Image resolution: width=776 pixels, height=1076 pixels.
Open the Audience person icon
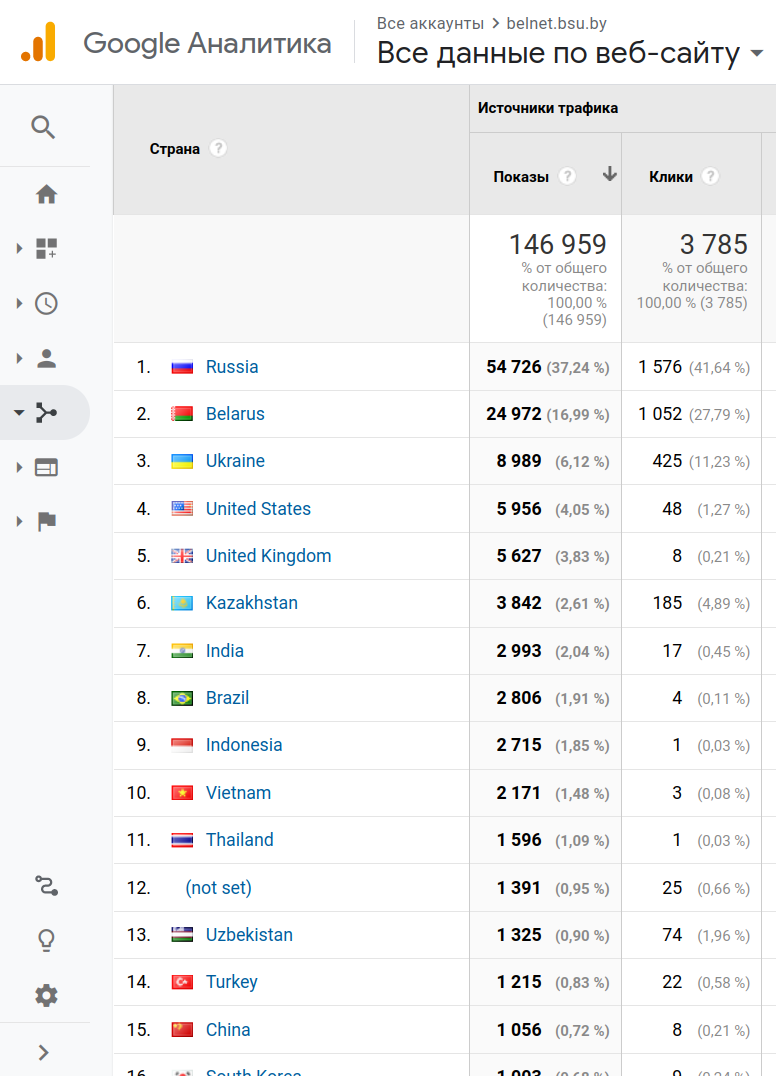46,358
